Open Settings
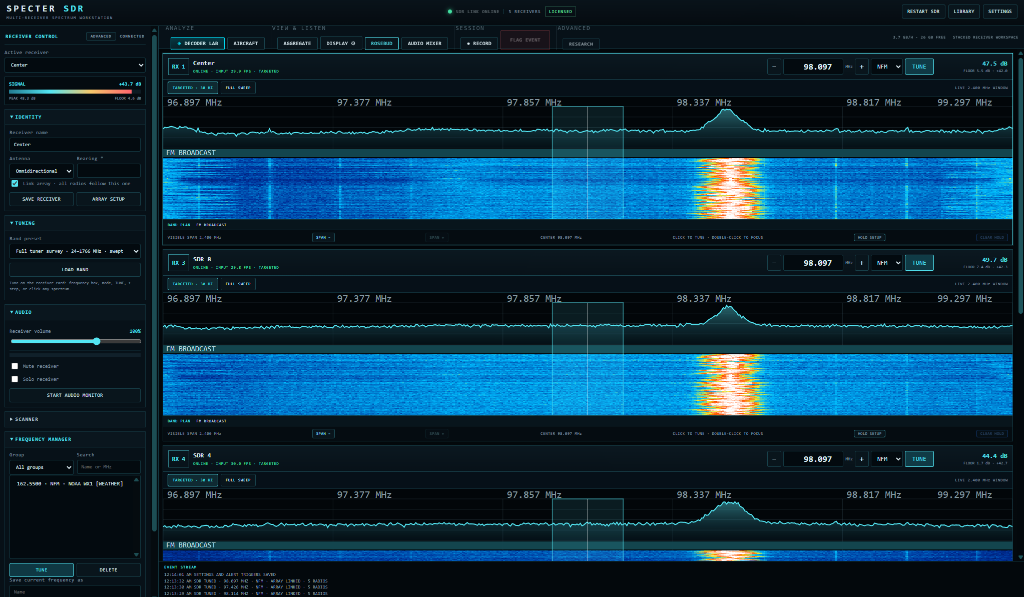This screenshot has width=1024, height=597. click(x=1000, y=11)
